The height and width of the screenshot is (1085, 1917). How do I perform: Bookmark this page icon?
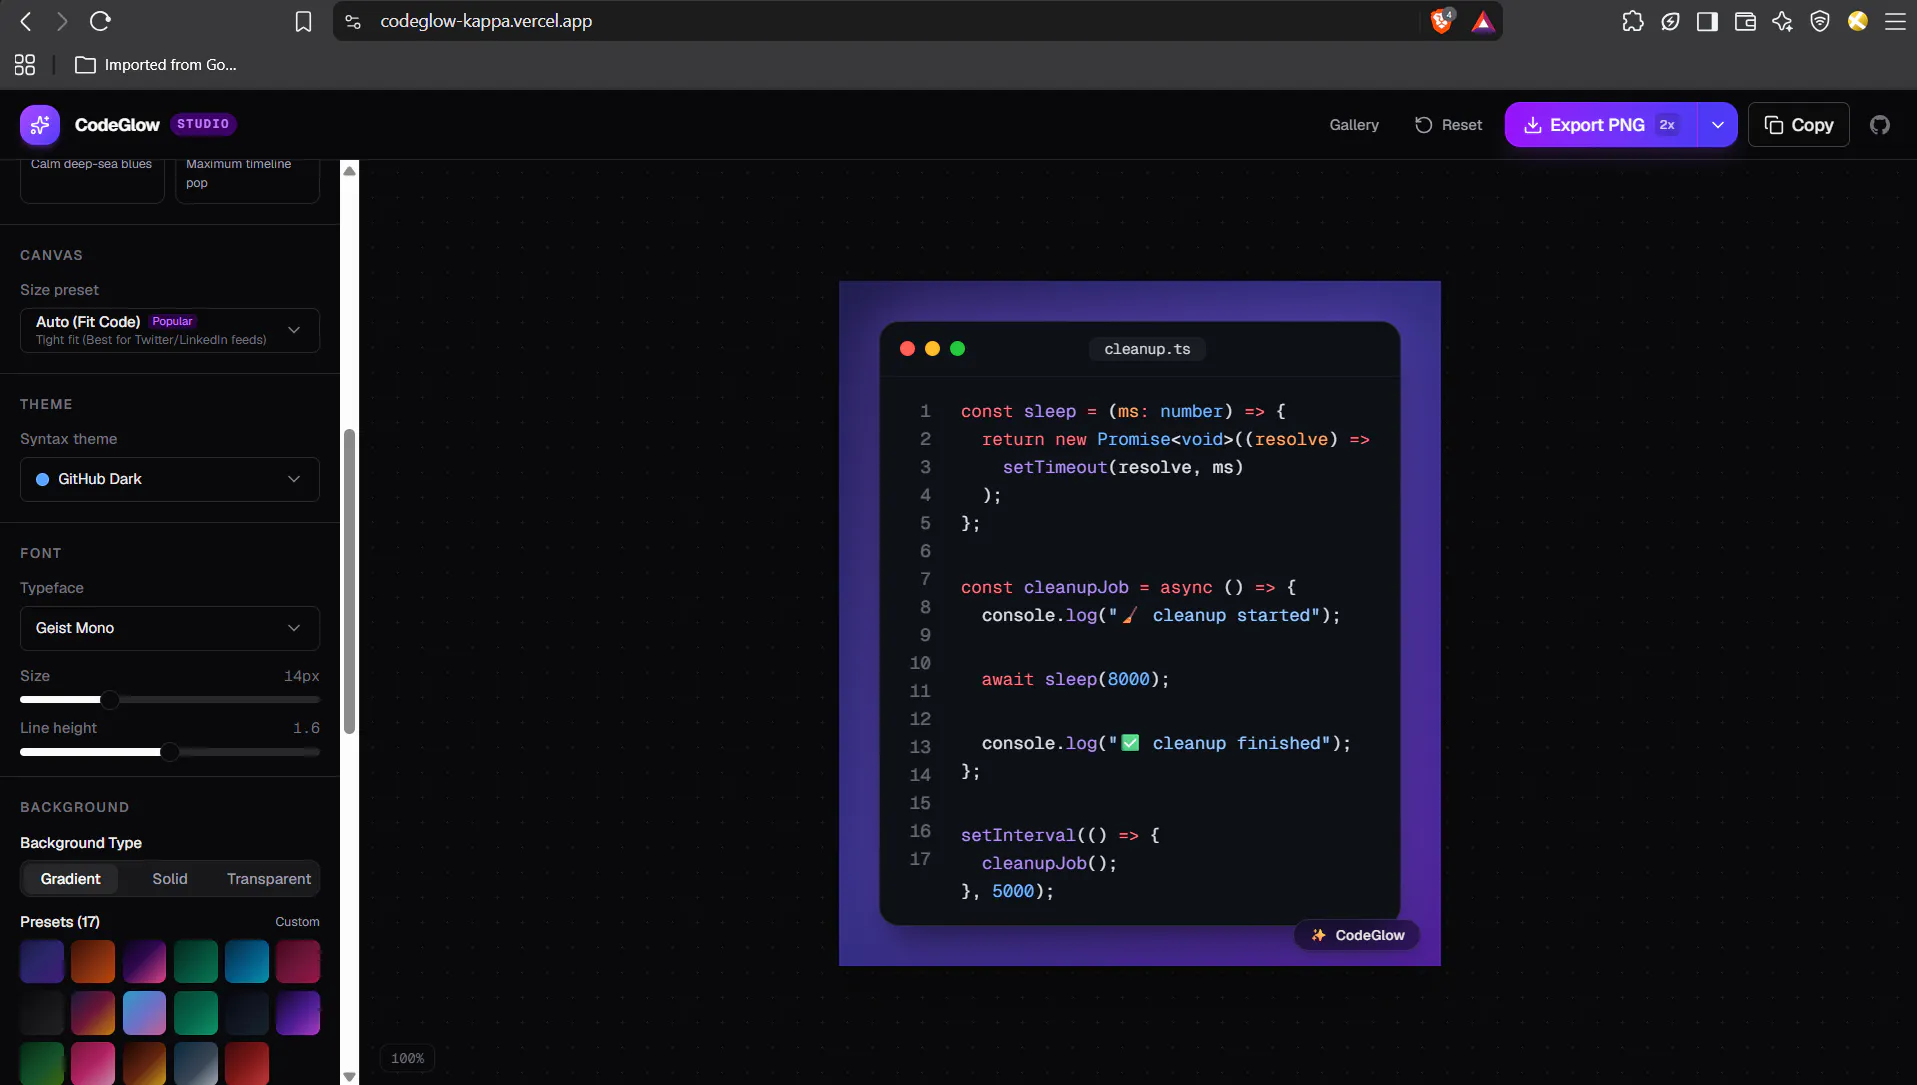click(x=303, y=21)
